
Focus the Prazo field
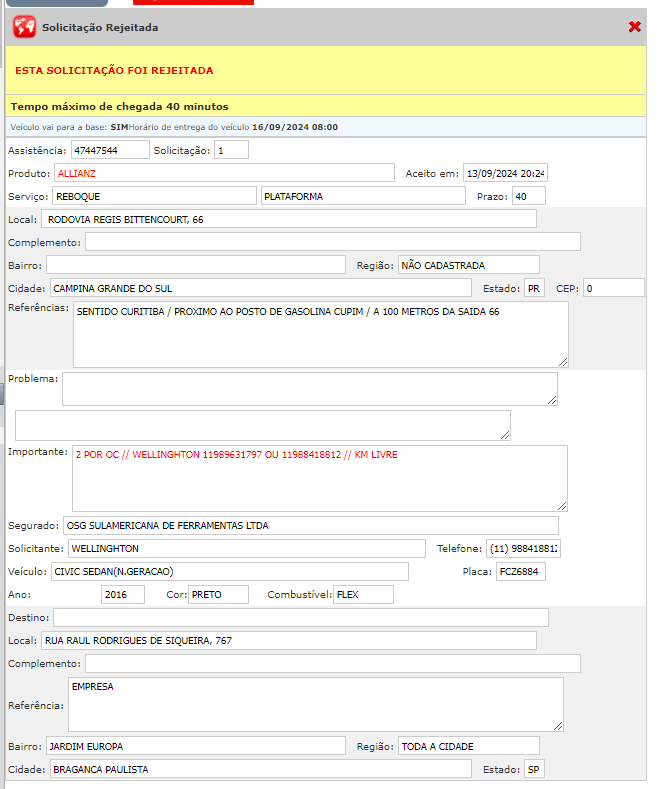pyautogui.click(x=529, y=196)
